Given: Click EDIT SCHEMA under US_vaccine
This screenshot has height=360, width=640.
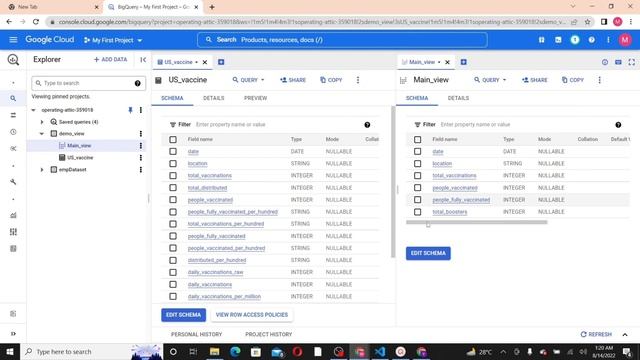Looking at the screenshot, I should pos(183,315).
